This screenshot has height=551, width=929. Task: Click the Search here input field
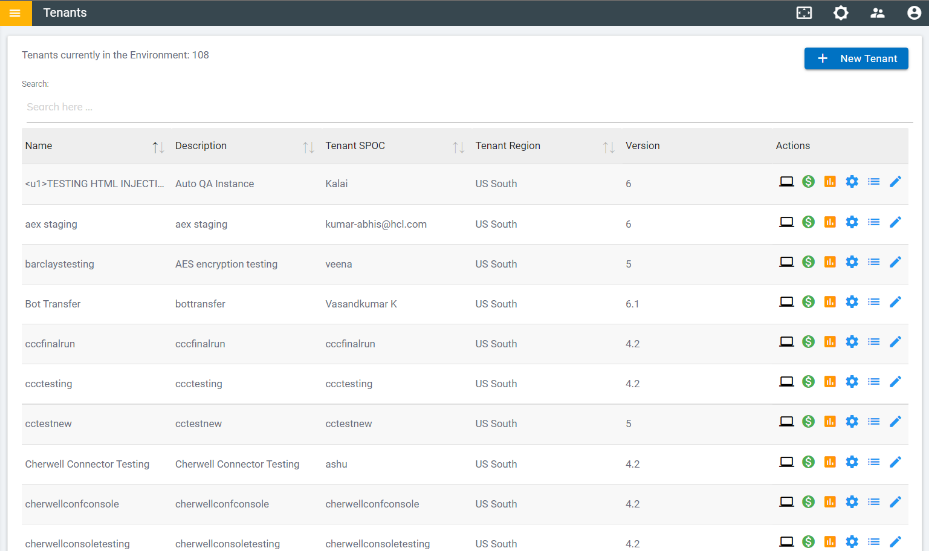(x=465, y=107)
